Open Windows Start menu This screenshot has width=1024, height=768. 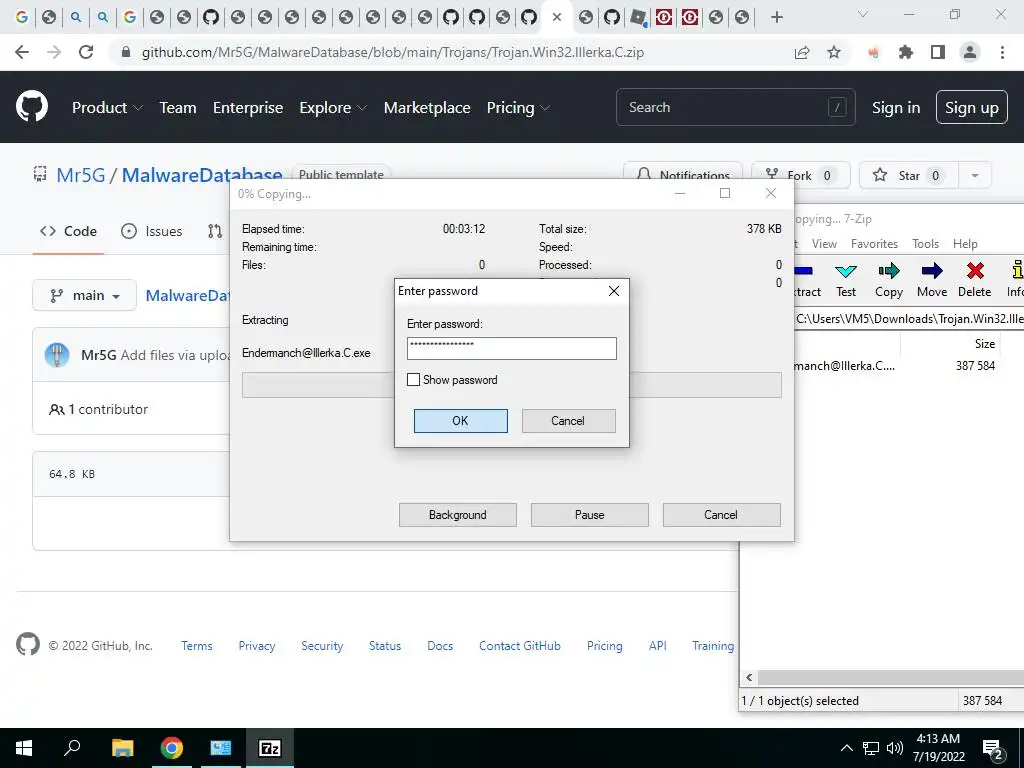24,748
